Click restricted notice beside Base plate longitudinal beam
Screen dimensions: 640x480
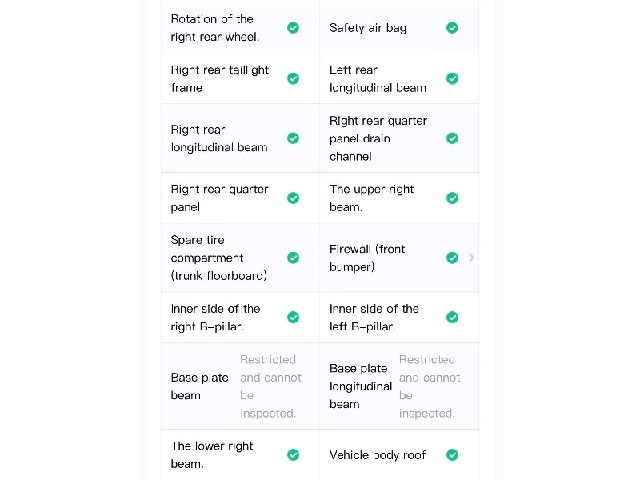(429, 387)
